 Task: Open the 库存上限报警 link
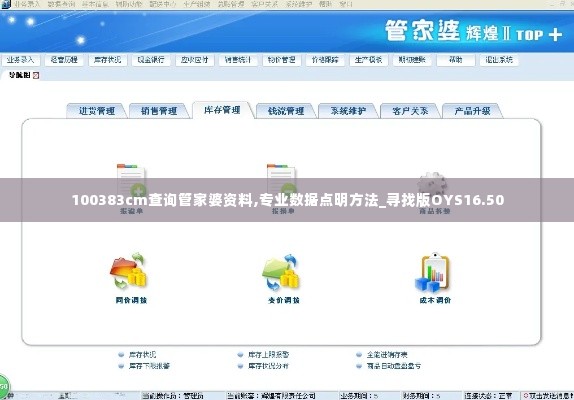[x=269, y=355]
